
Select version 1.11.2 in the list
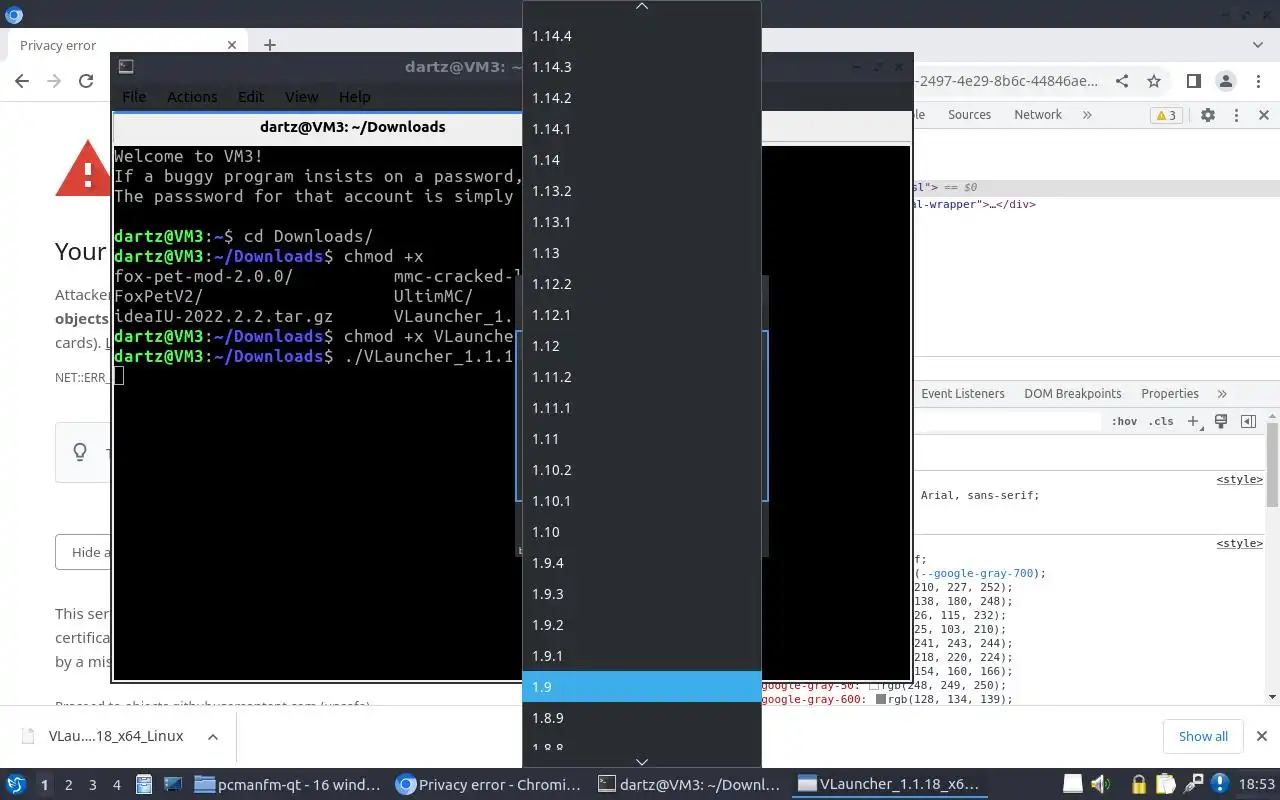(x=641, y=377)
